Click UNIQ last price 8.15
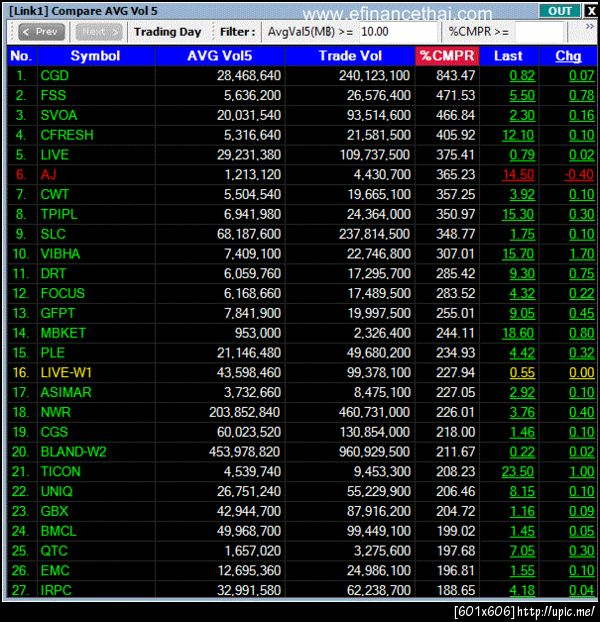Viewport: 600px width, 622px height. 522,491
